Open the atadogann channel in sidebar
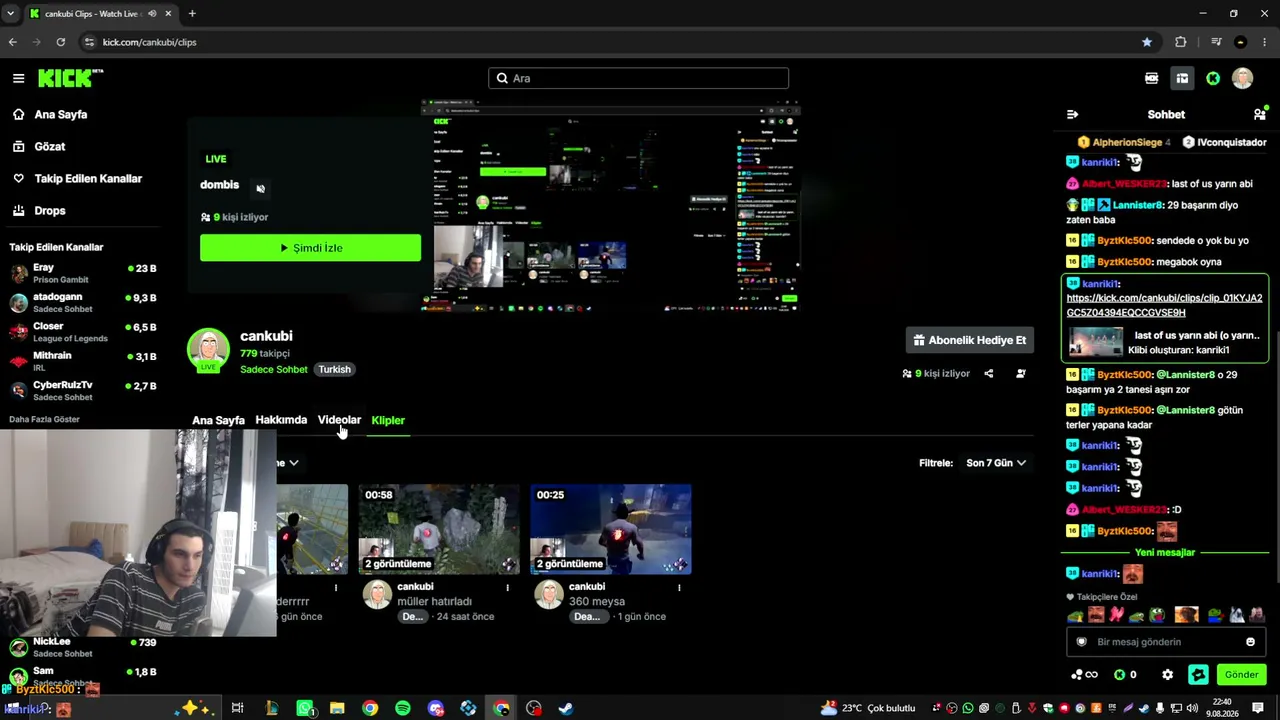The height and width of the screenshot is (720, 1280). pyautogui.click(x=82, y=302)
